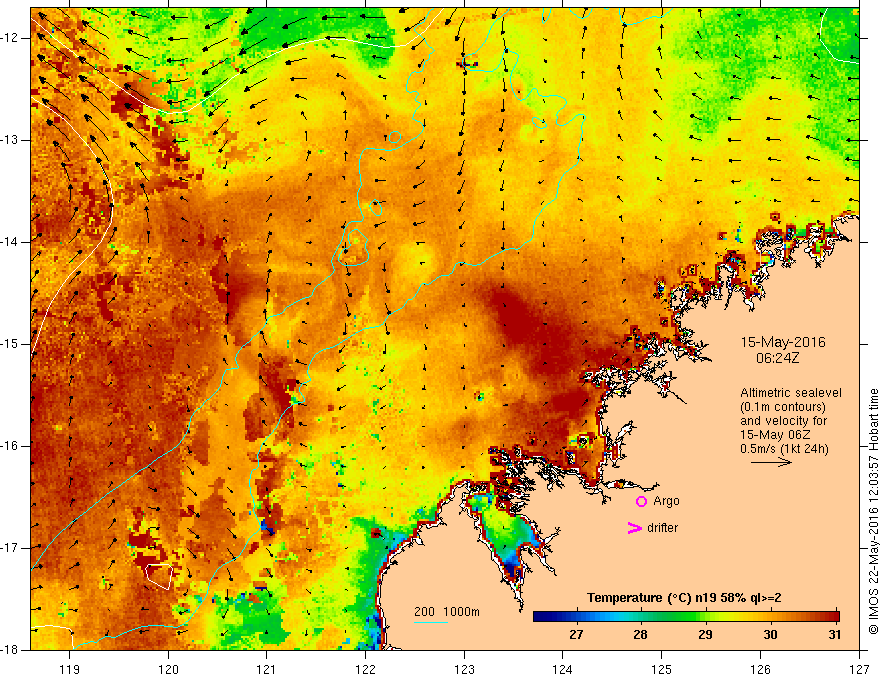
Task: Click latitude axis label -18
Action: pos(11,650)
